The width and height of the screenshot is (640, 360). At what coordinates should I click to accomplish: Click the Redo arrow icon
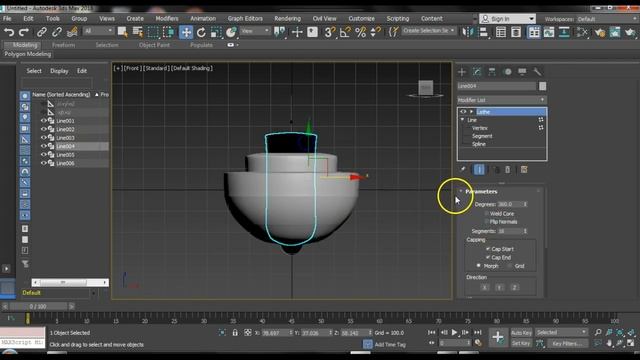tap(24, 32)
